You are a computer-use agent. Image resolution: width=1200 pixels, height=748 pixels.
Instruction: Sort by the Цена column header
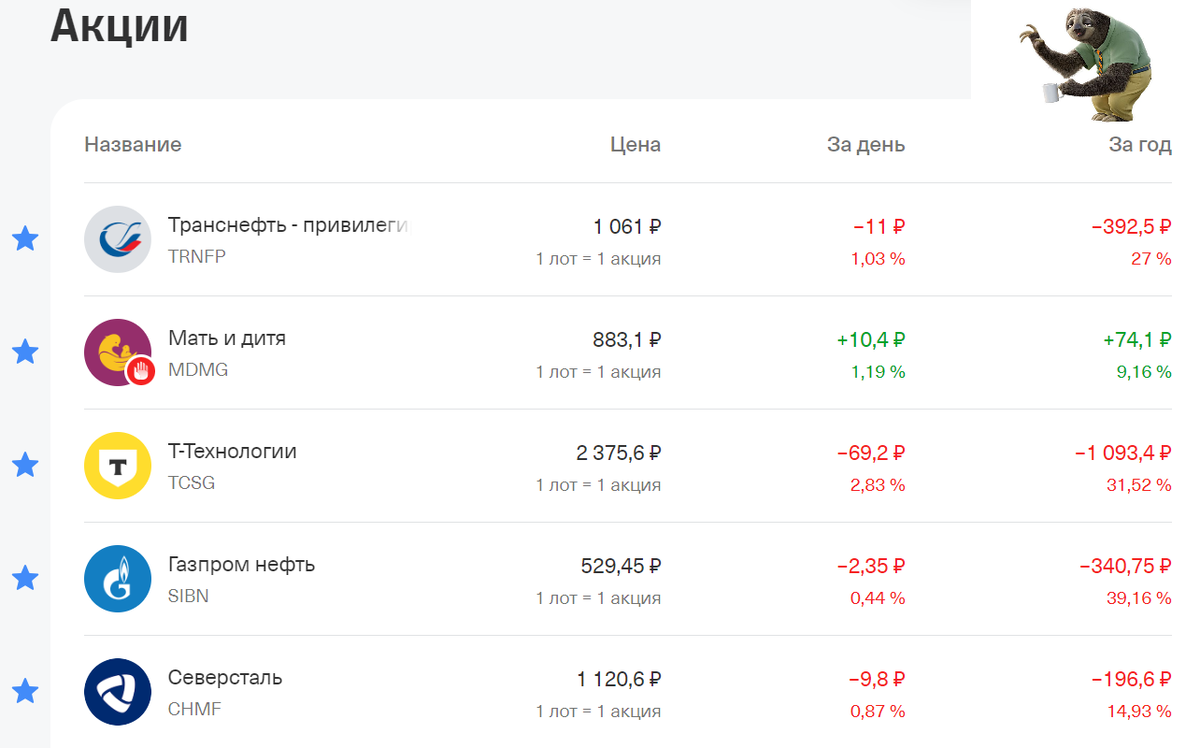tap(636, 144)
